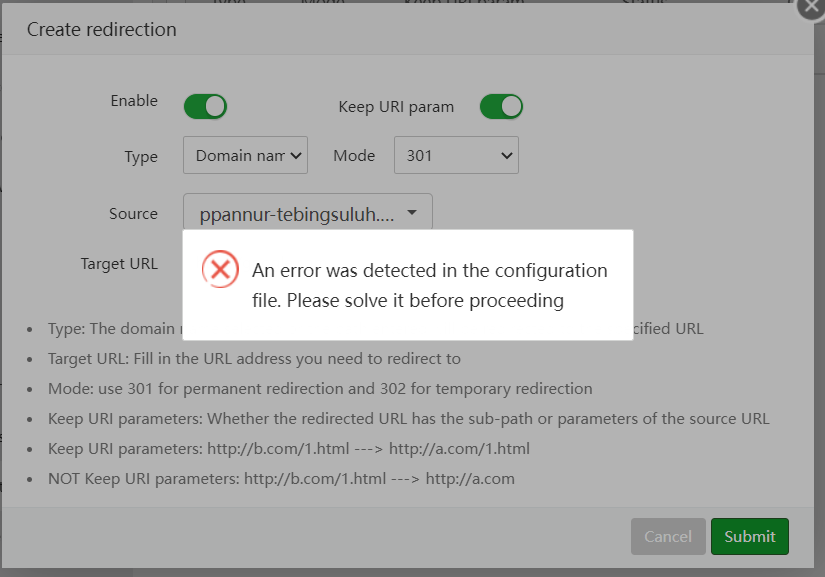
Task: Click the green Enable switch knob
Action: (x=214, y=106)
